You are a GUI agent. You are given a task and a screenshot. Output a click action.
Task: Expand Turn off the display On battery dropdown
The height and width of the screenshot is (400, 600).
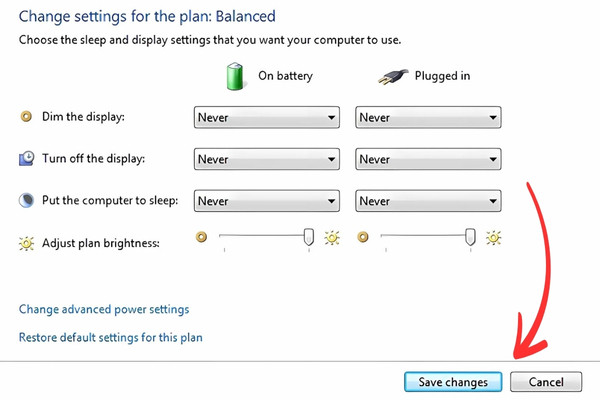265,159
